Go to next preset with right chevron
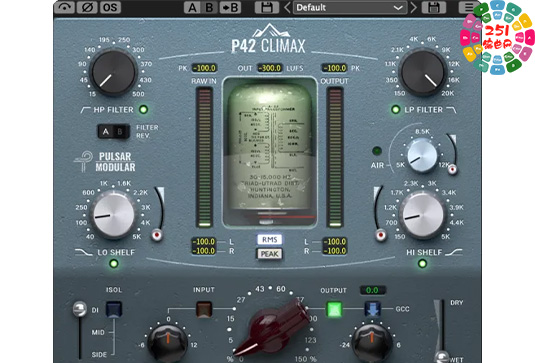The height and width of the screenshot is (363, 535). pos(414,8)
